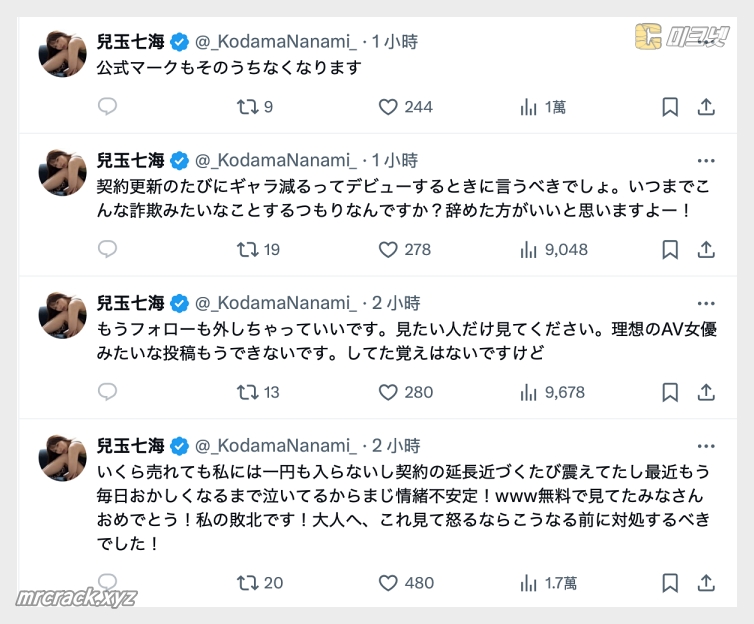The image size is (754, 624).
Task: Like the tweet with 244 likes
Action: pyautogui.click(x=389, y=107)
